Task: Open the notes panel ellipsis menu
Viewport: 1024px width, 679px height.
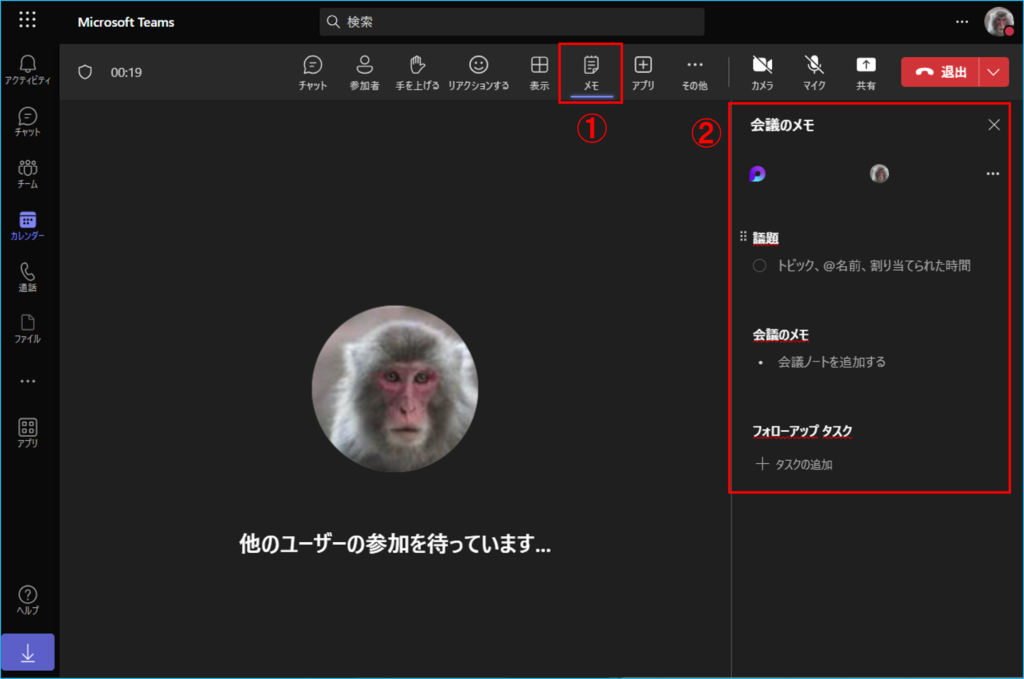Action: 992,174
